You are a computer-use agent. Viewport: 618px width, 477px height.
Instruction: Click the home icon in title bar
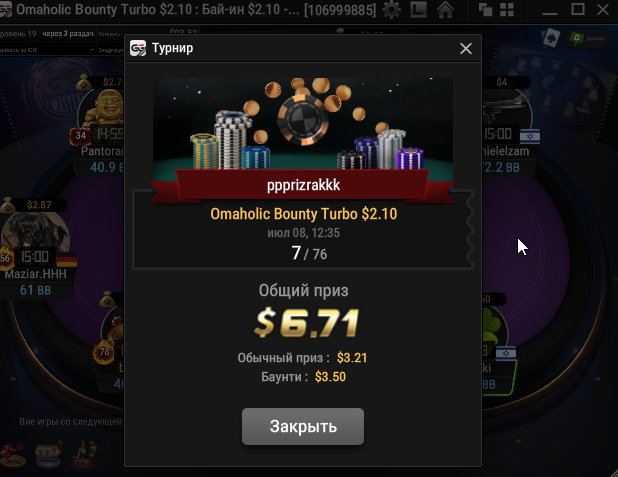pos(445,9)
